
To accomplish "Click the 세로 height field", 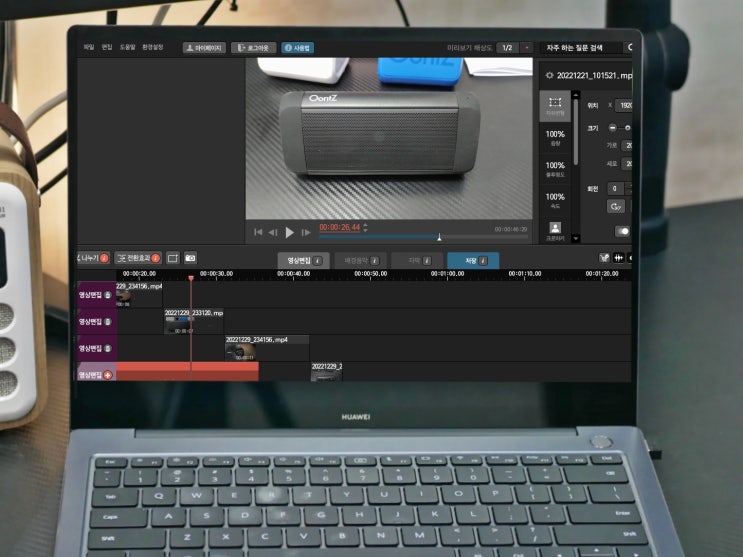I will click(626, 164).
